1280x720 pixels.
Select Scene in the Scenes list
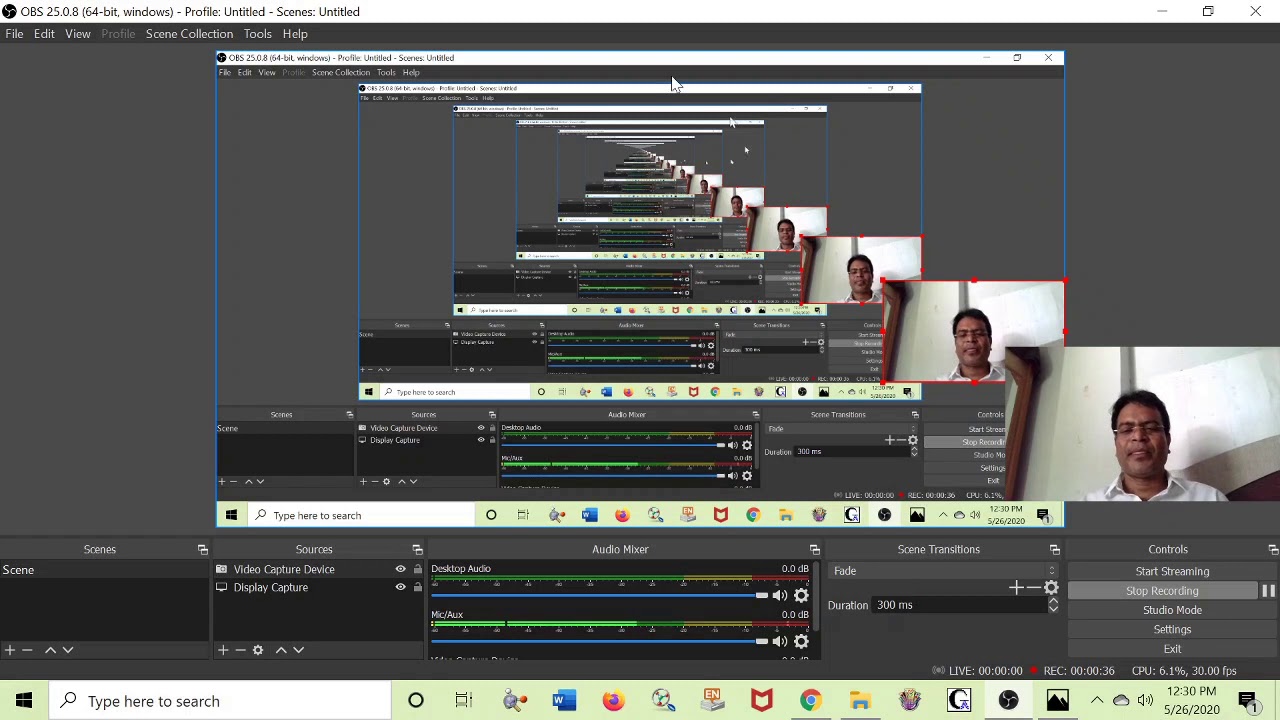[104, 570]
